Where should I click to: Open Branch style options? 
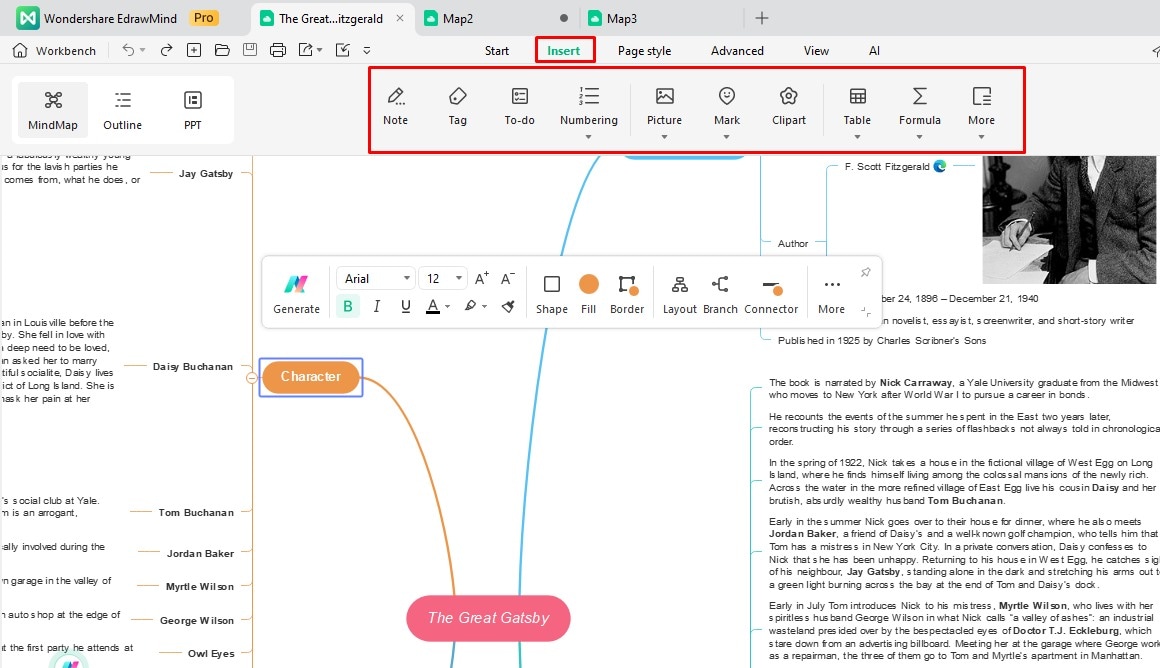point(720,294)
